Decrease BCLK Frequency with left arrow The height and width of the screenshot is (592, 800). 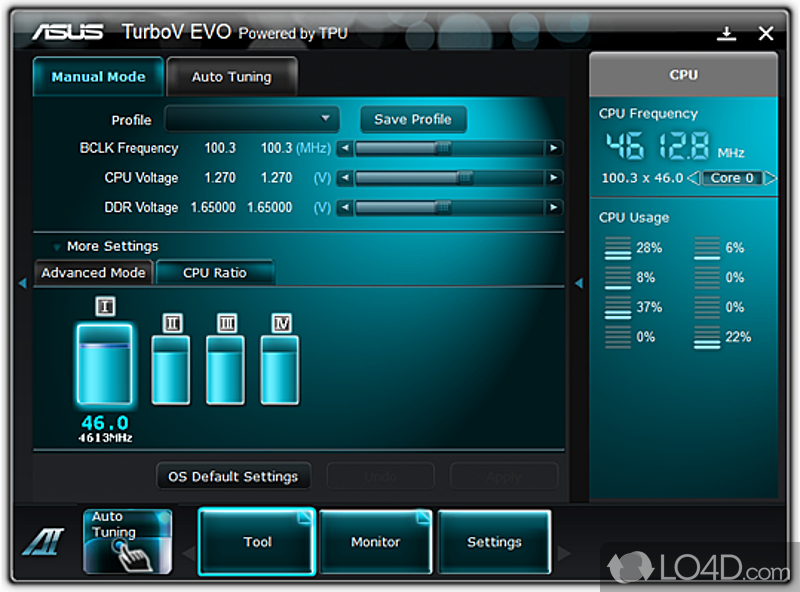(x=345, y=148)
